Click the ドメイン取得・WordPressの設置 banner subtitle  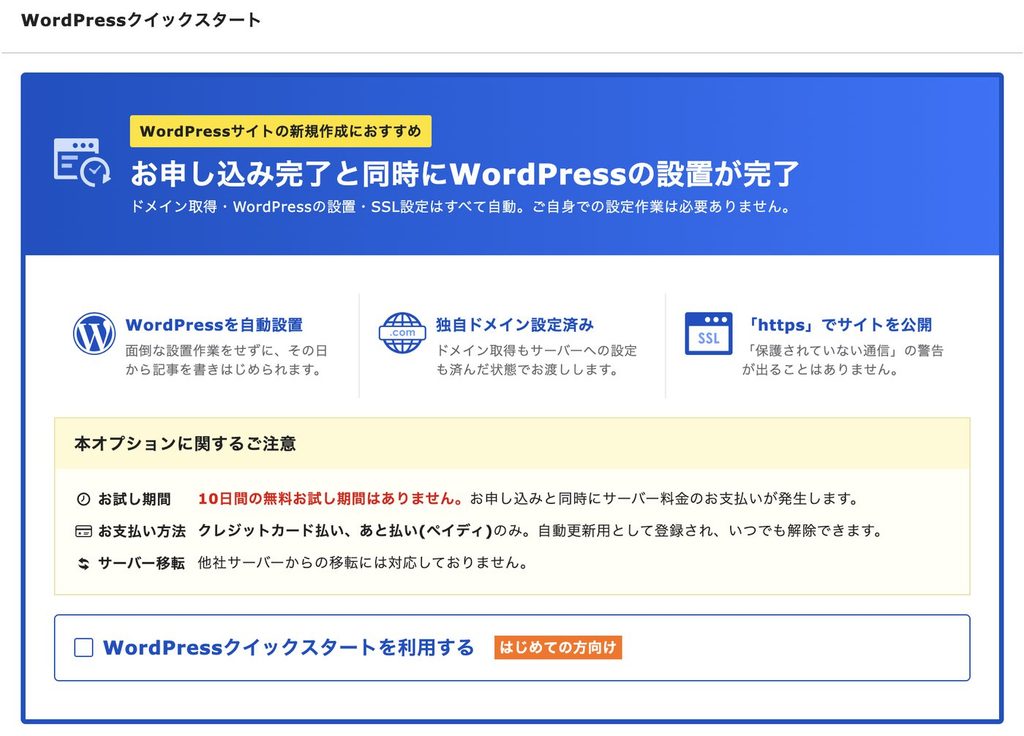tap(461, 207)
